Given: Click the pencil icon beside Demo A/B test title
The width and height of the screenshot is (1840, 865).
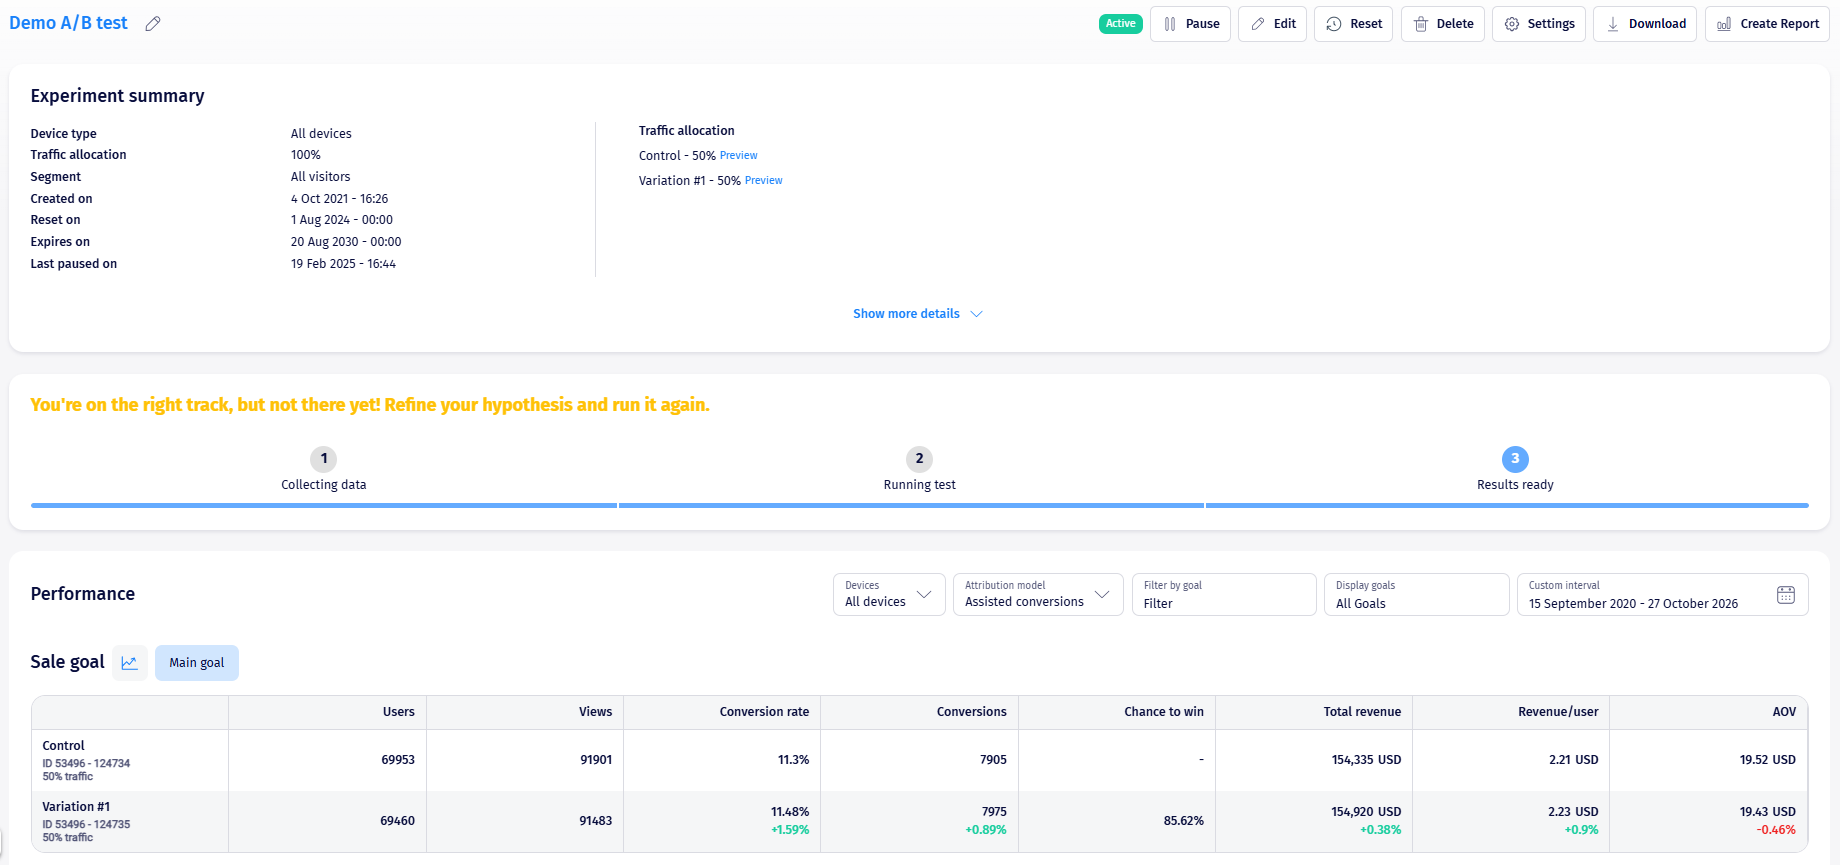Looking at the screenshot, I should pos(153,24).
